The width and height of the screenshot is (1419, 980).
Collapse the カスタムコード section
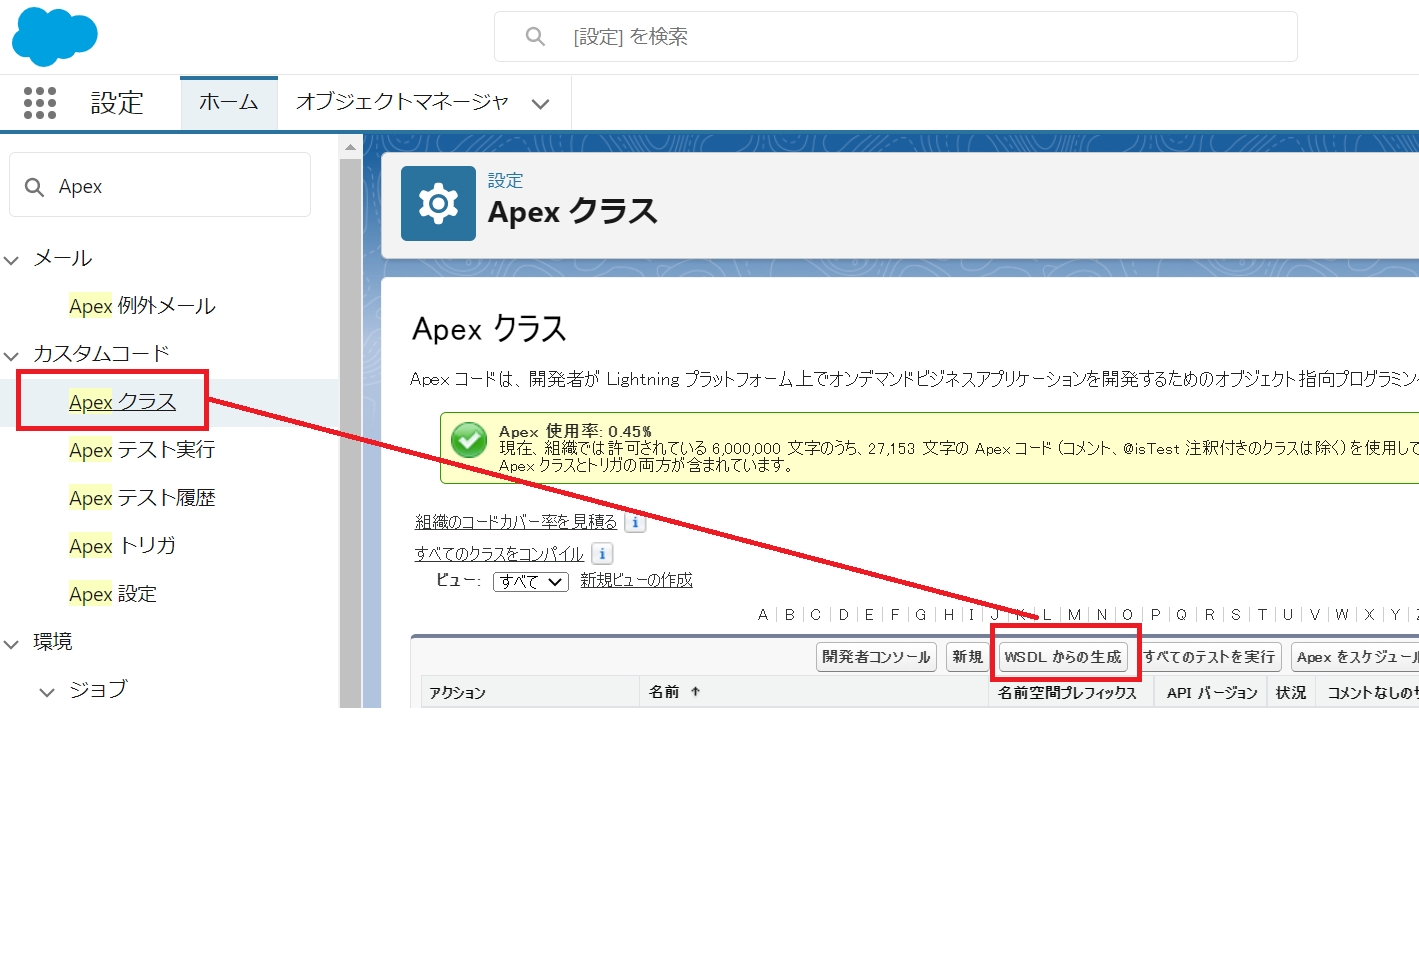12,355
